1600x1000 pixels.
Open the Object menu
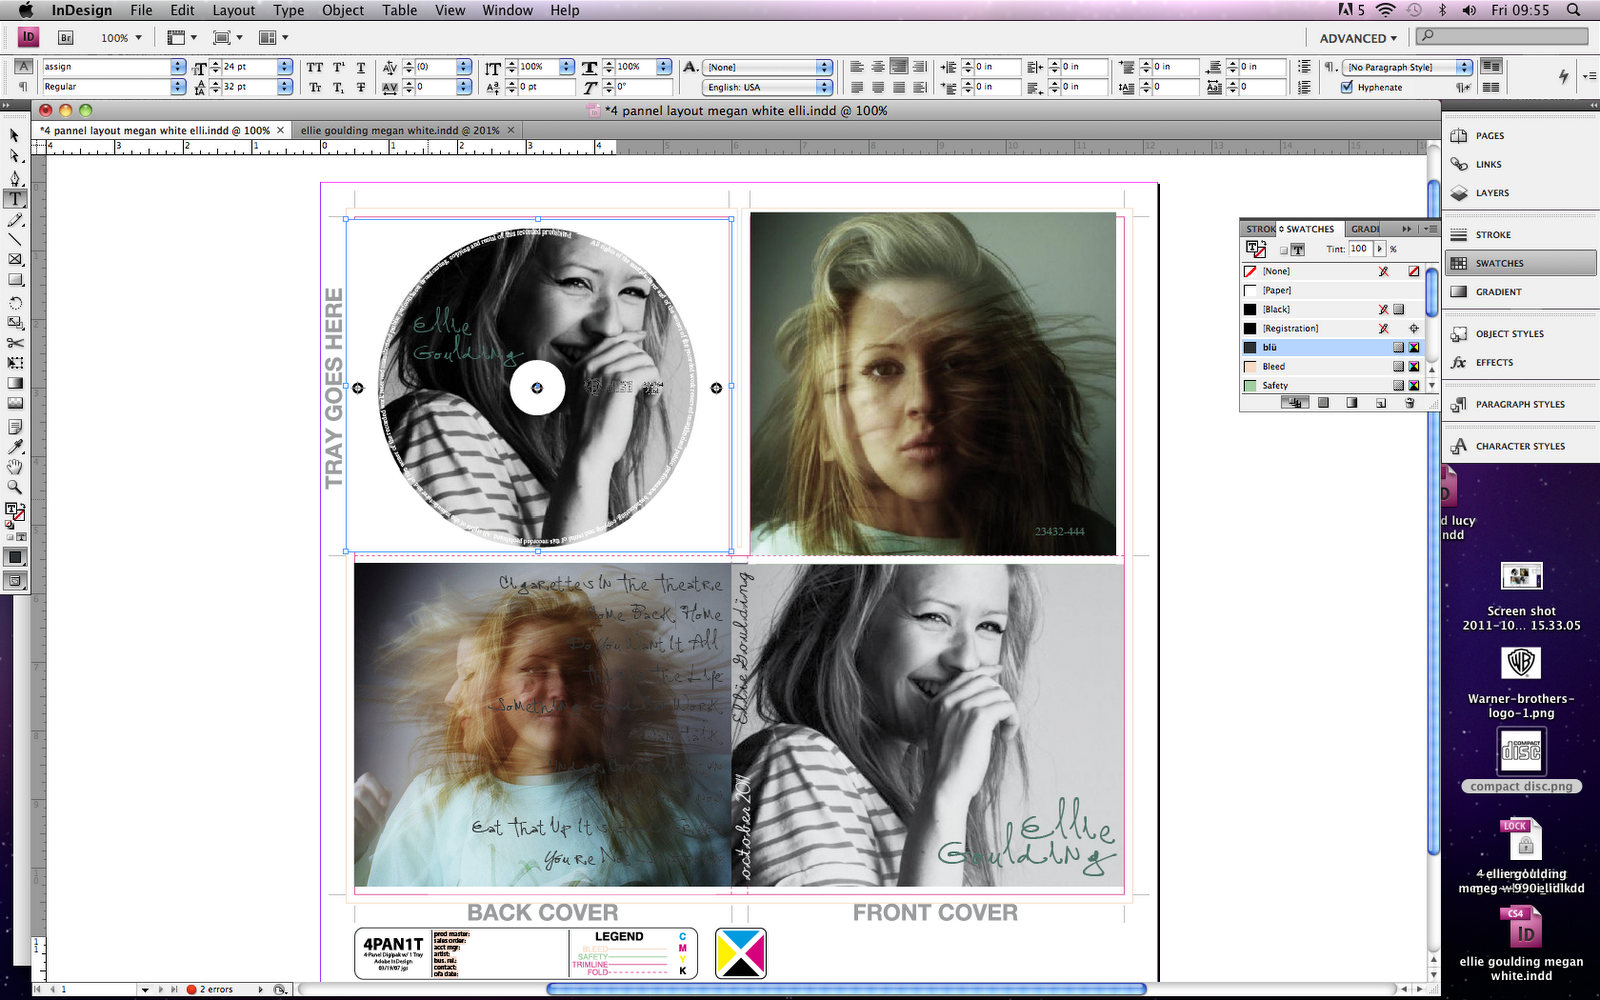click(x=342, y=10)
